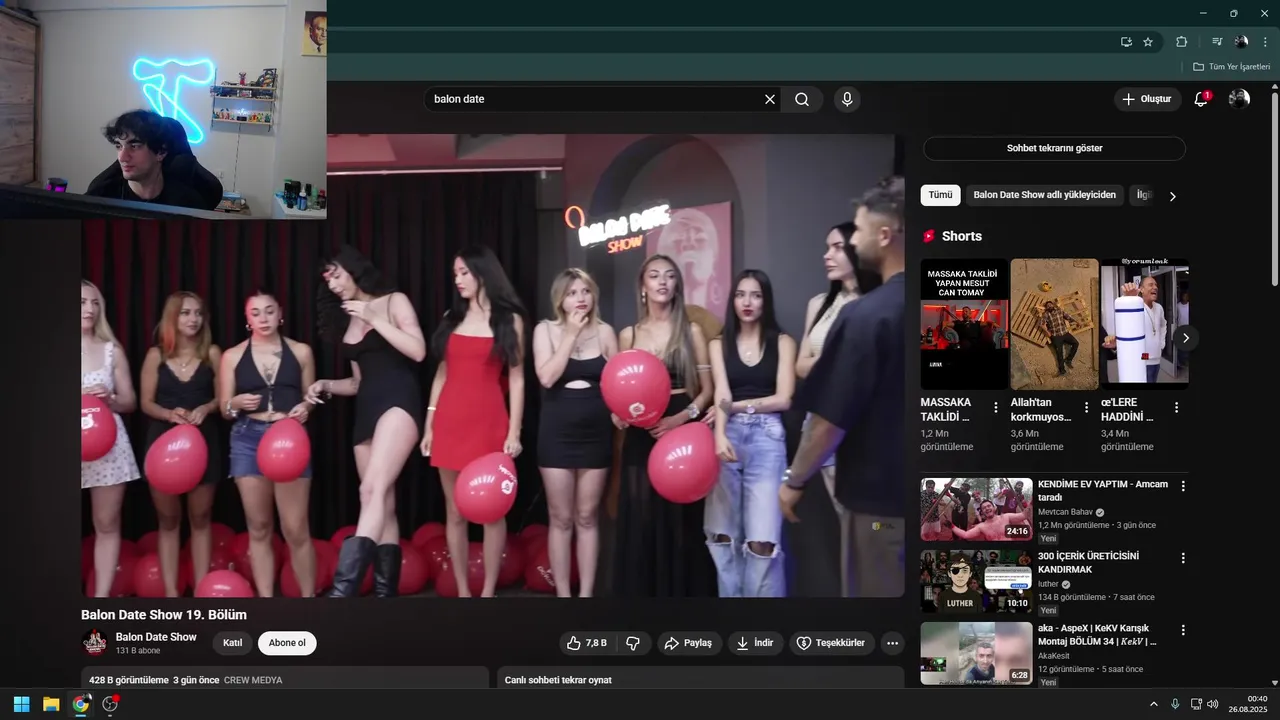
Task: Show hidden system tray icons
Action: pyautogui.click(x=1153, y=704)
